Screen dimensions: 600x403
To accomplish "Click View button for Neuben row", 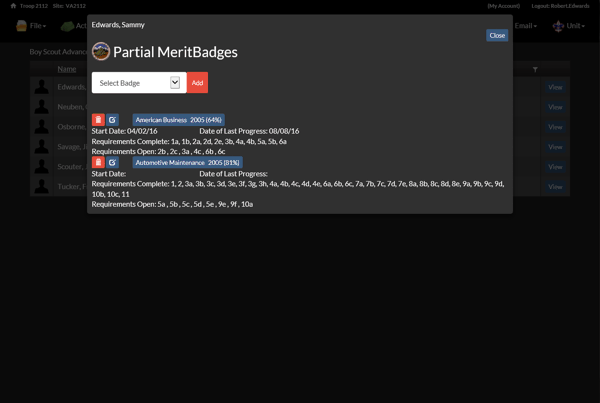I will click(555, 107).
